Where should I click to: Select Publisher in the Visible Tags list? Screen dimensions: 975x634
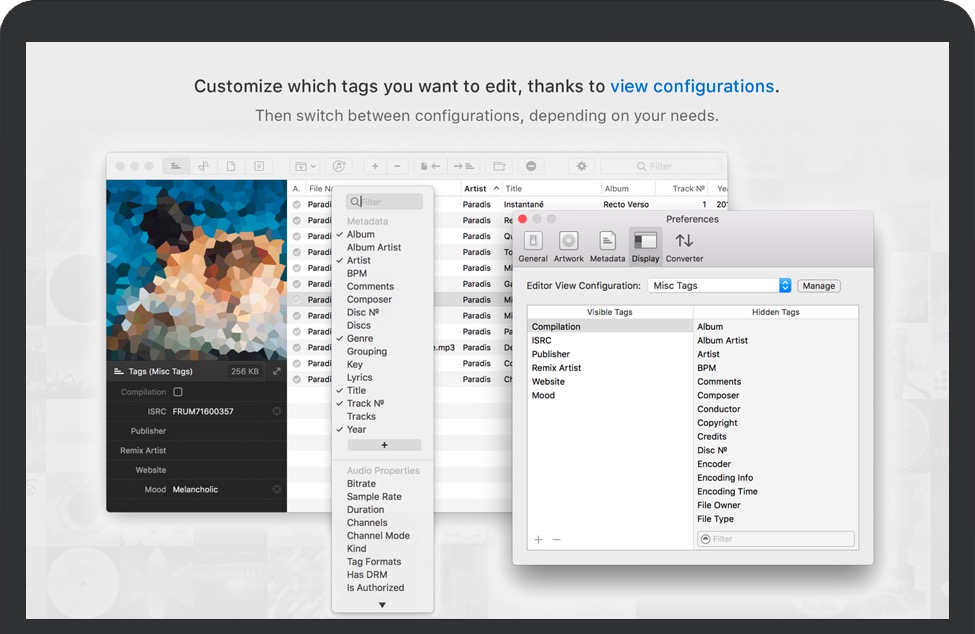tap(551, 354)
